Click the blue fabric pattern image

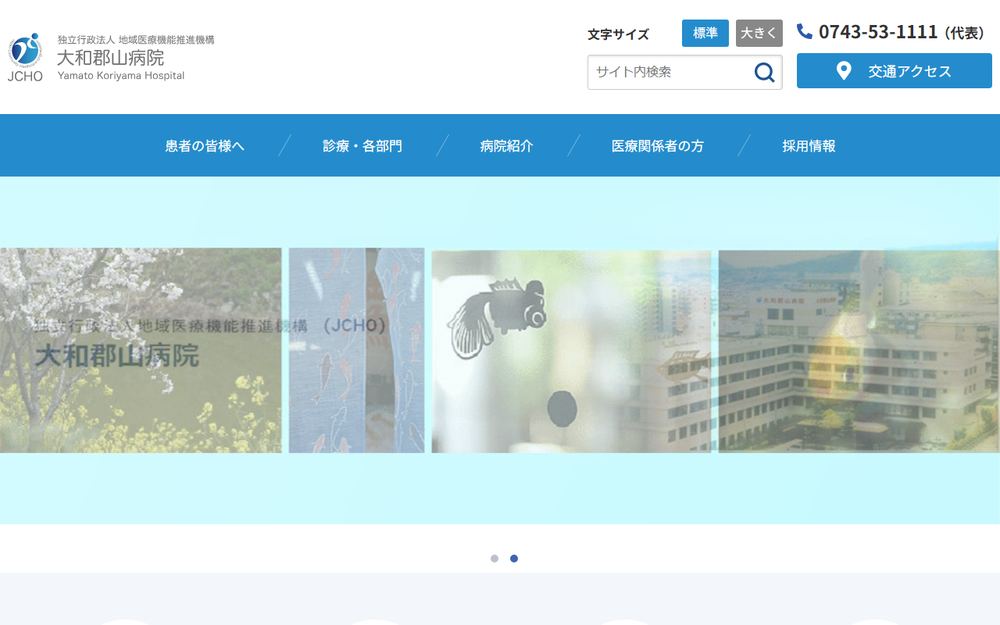(357, 350)
